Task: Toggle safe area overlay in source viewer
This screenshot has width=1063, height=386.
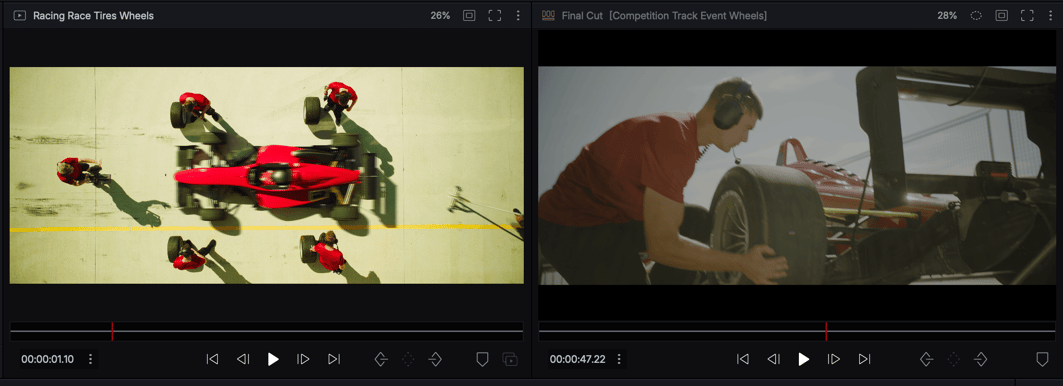Action: tap(469, 15)
